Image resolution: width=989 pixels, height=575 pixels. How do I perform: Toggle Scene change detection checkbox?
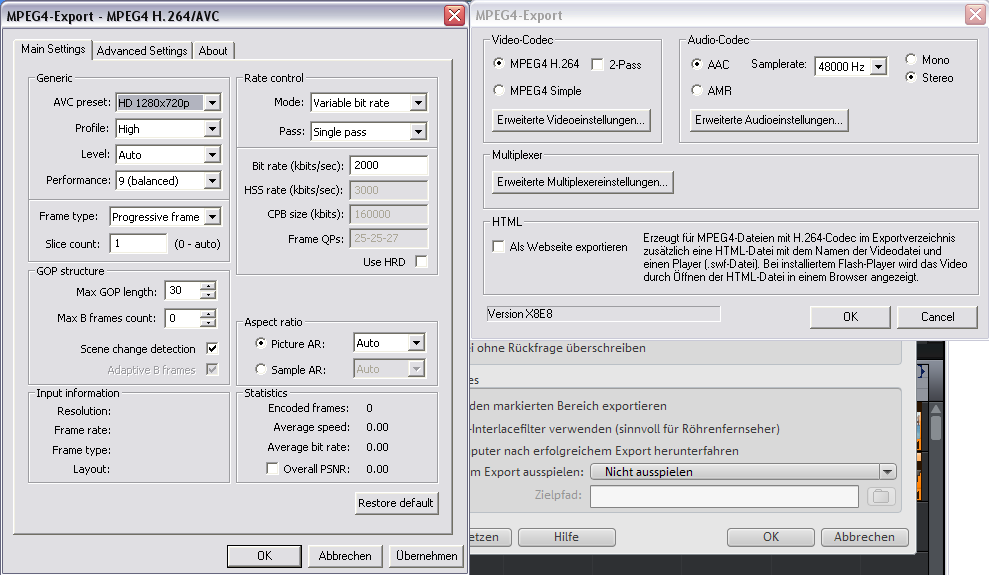212,349
